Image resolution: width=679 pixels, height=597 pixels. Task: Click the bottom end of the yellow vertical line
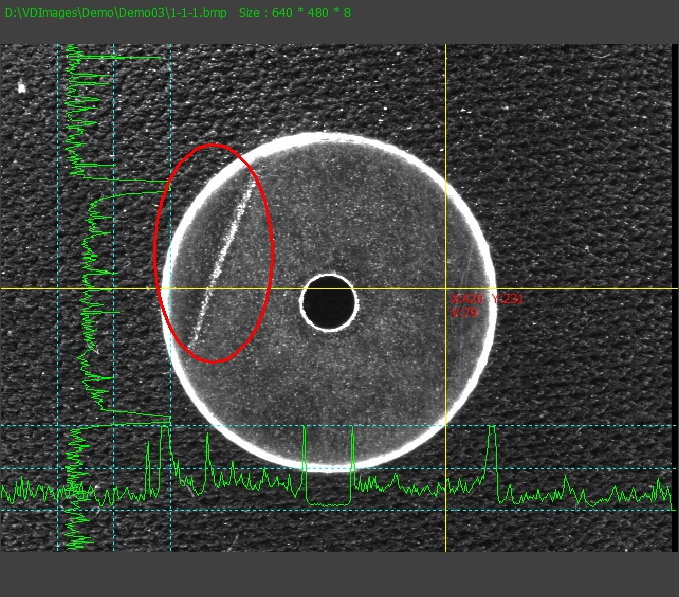(445, 548)
